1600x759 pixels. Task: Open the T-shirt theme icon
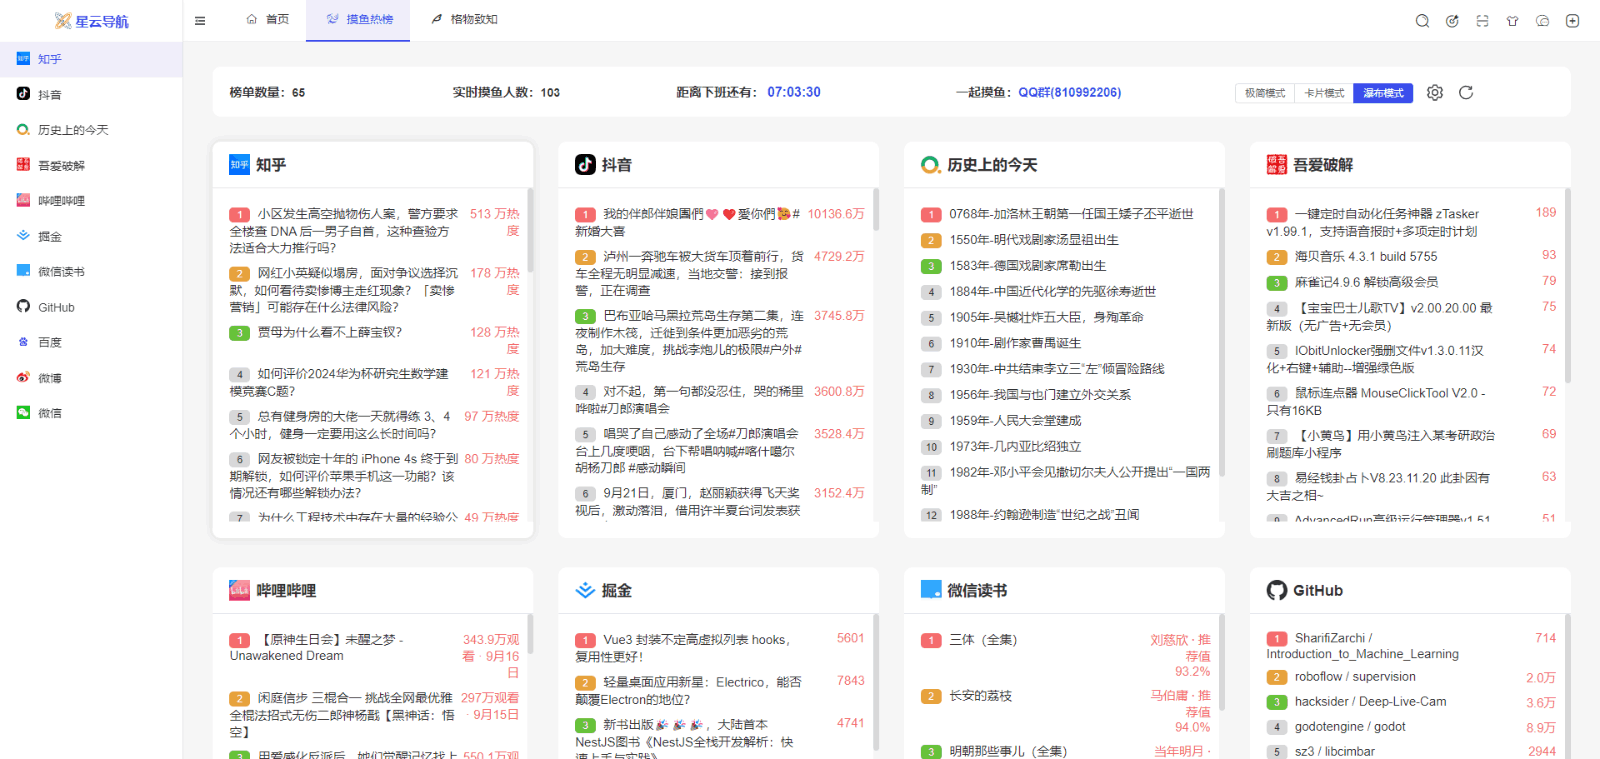tap(1512, 21)
